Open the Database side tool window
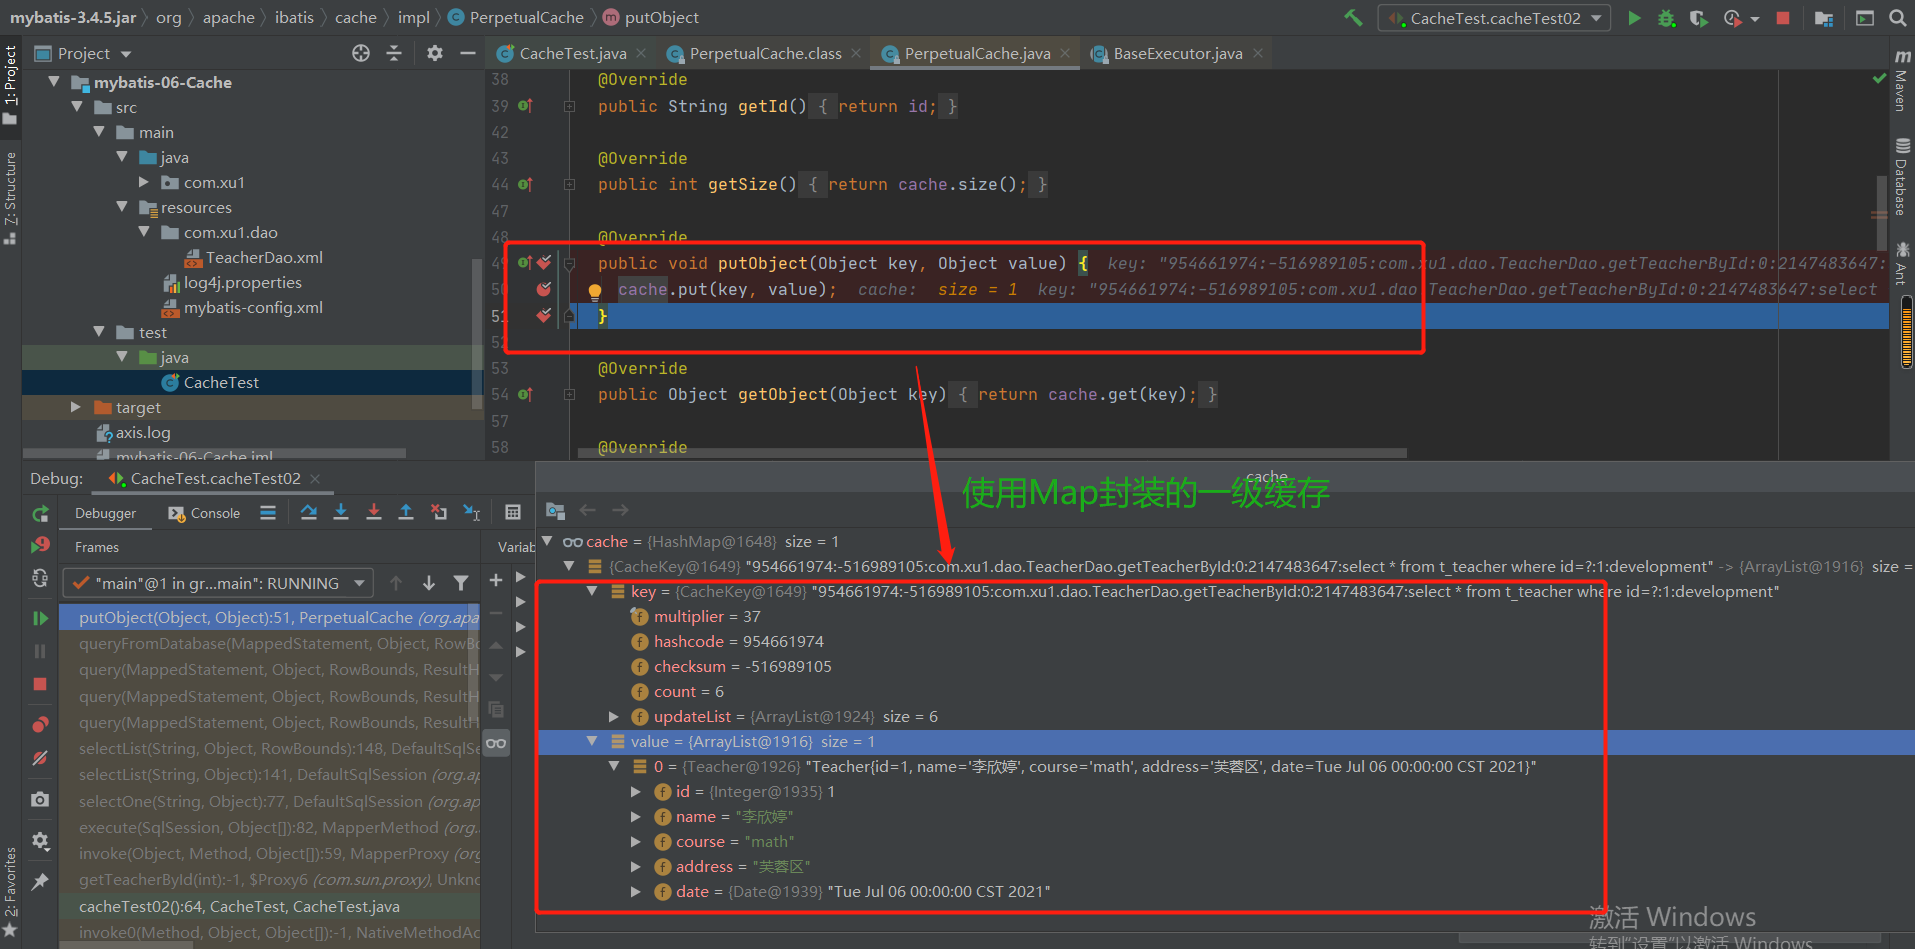The image size is (1915, 949). coord(1901,178)
